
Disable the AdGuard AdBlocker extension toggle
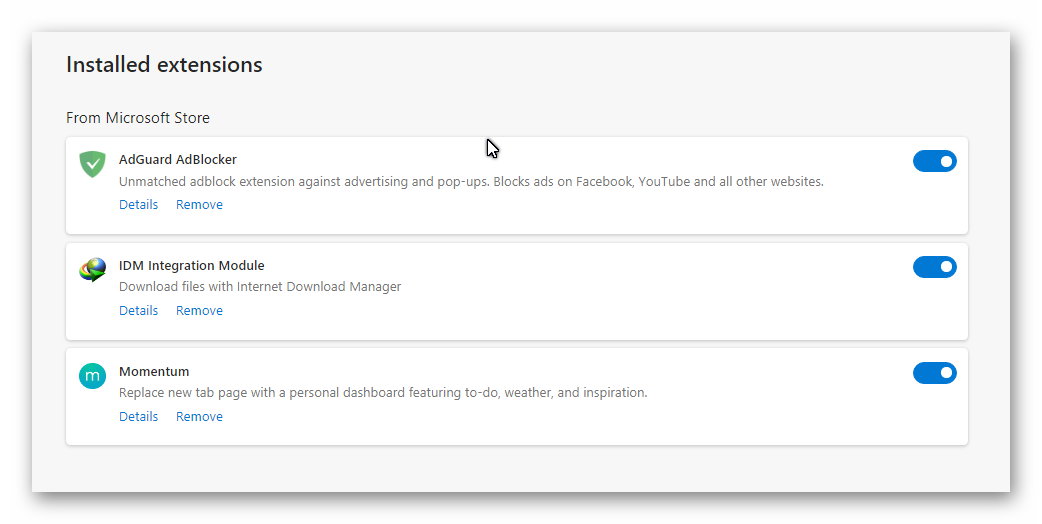pyautogui.click(x=934, y=161)
